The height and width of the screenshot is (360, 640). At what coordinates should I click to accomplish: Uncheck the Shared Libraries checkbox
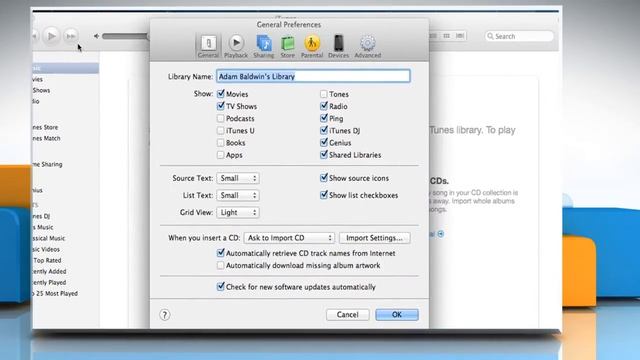(324, 155)
